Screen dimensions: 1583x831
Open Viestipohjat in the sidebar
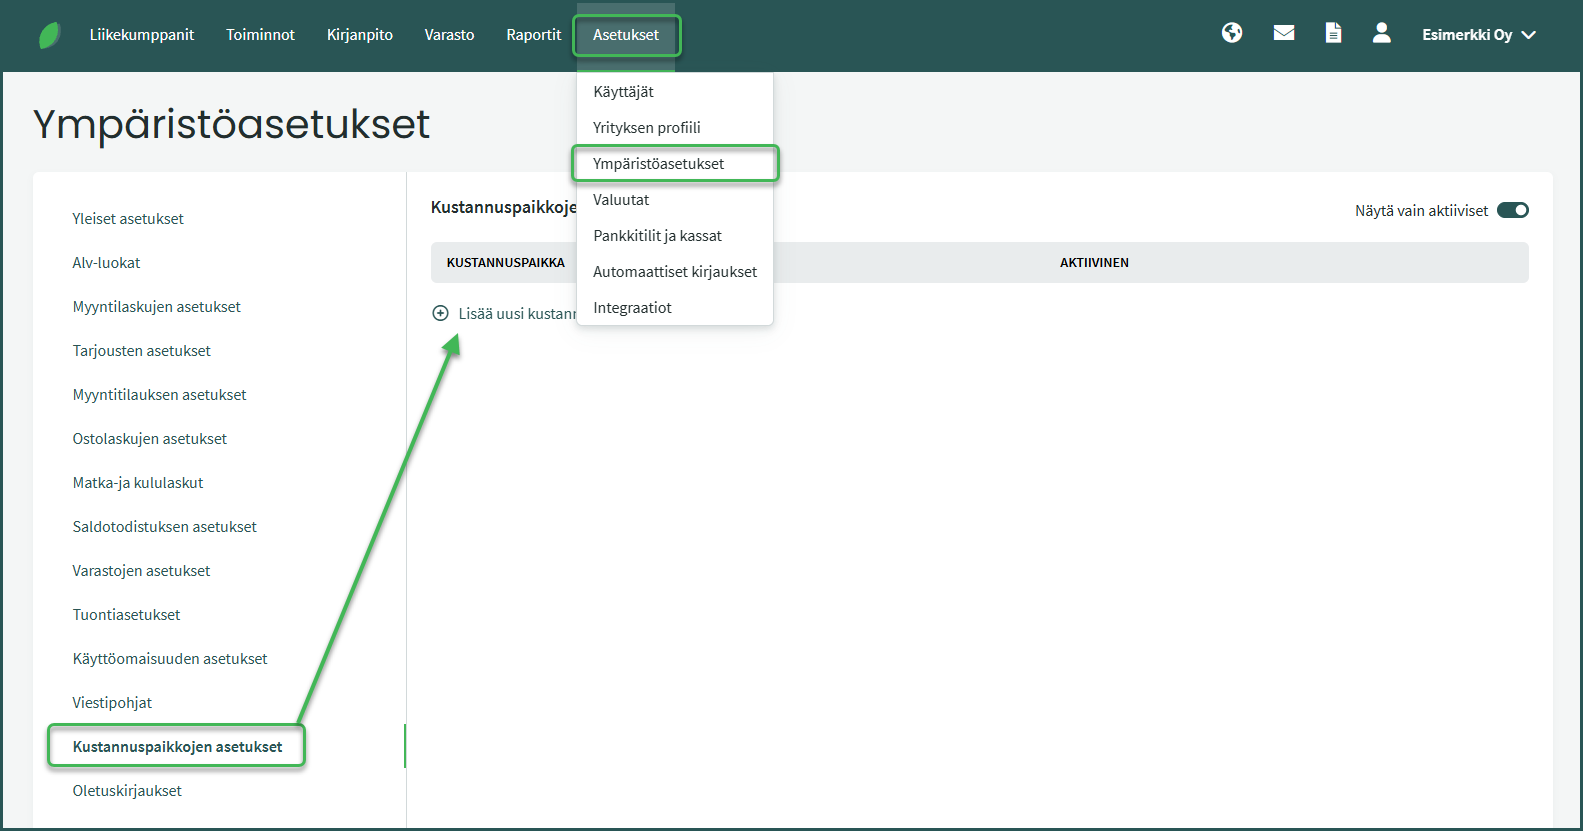[x=112, y=702]
